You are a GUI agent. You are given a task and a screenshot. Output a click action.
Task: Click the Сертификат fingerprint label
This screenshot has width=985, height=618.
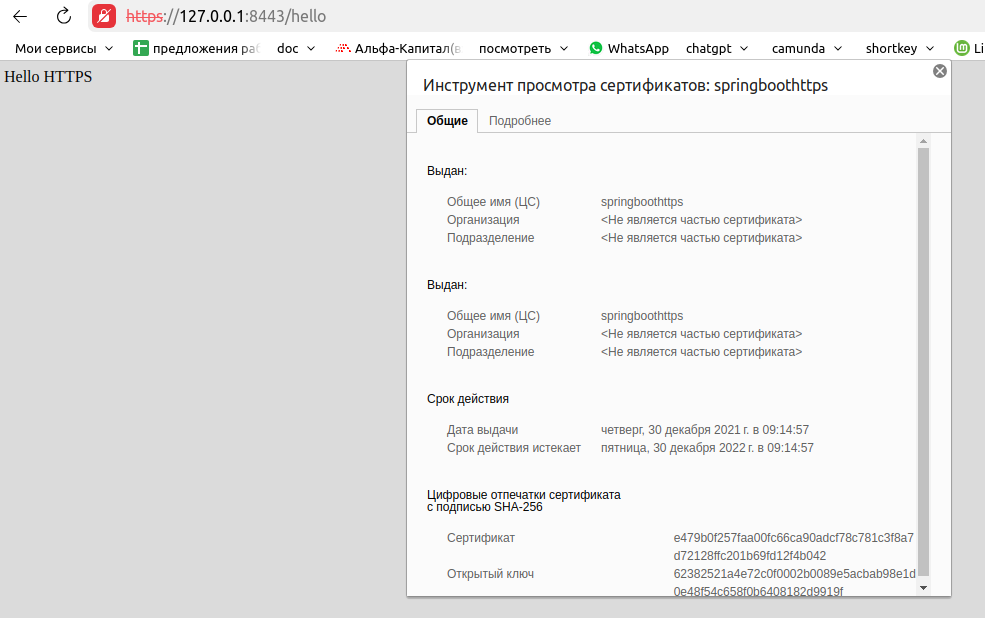481,538
